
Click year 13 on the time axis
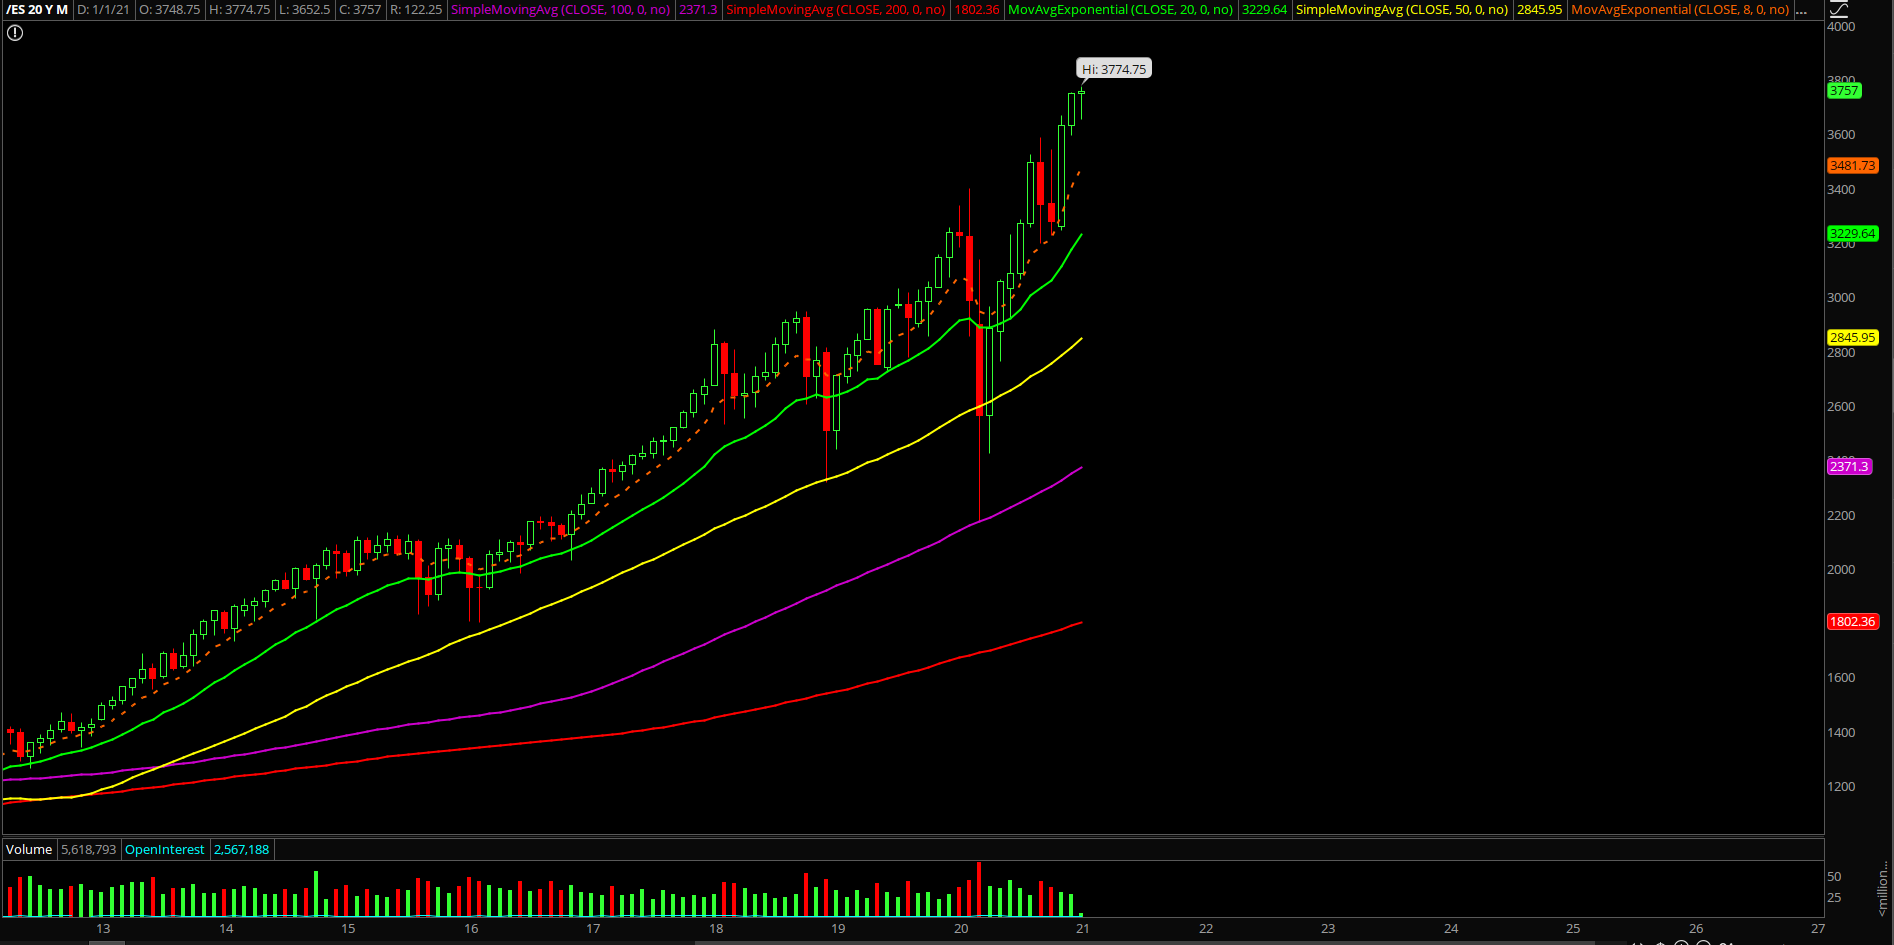coord(103,929)
